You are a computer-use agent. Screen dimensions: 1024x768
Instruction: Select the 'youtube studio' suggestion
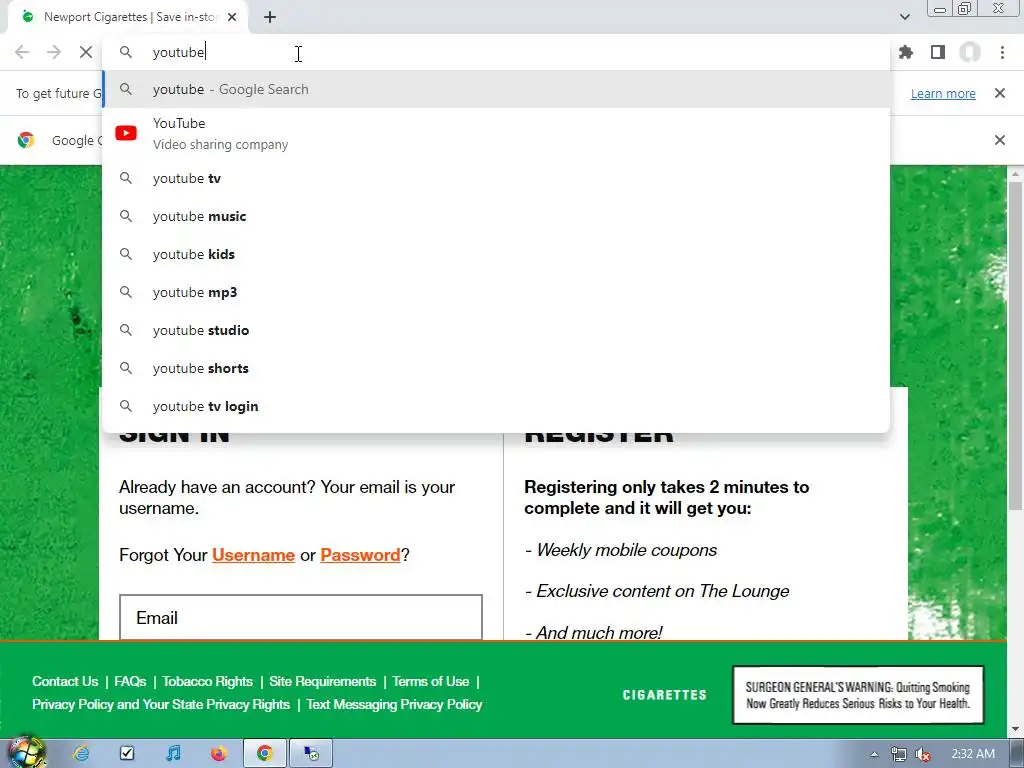tap(496, 330)
